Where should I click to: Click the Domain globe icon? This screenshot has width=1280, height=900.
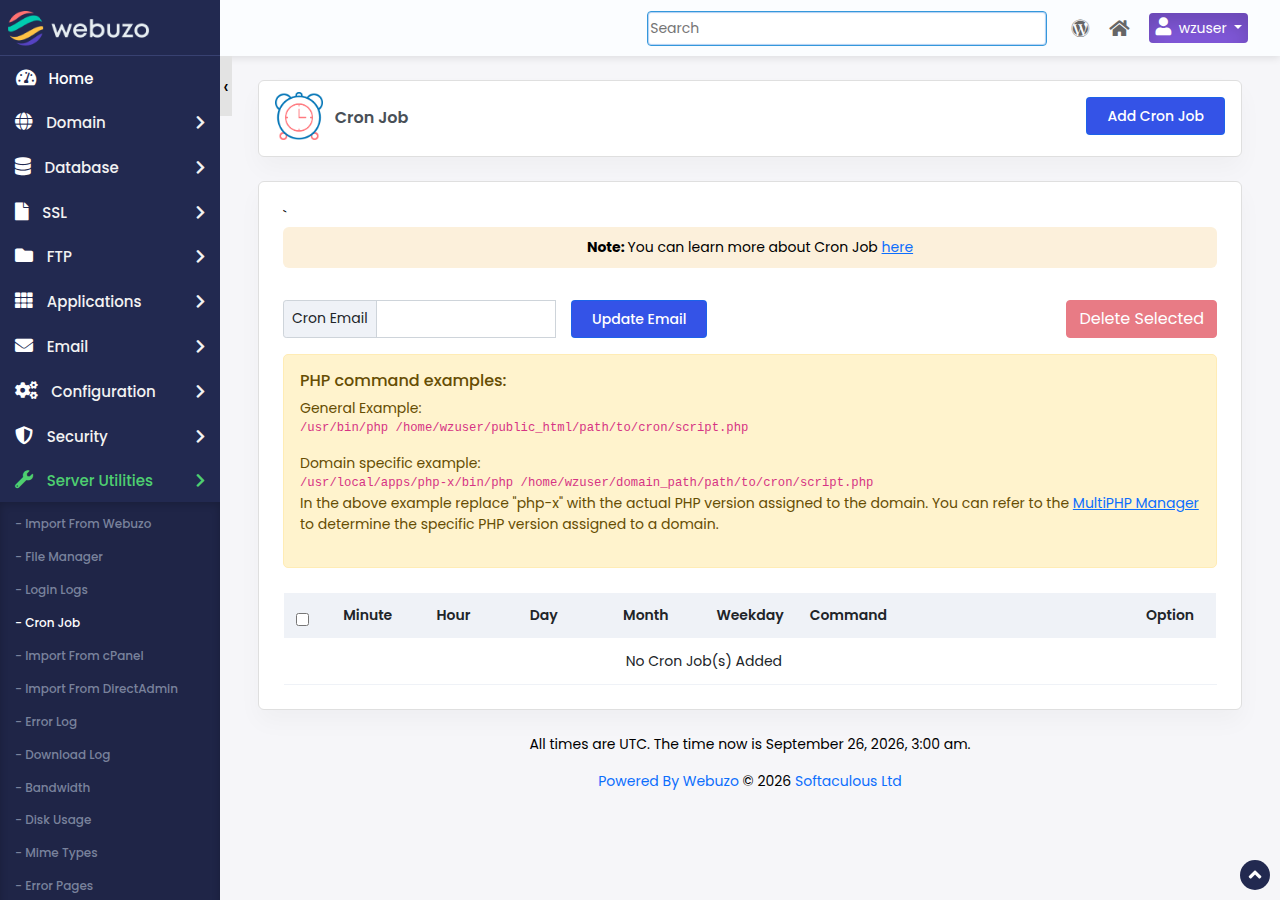(24, 122)
